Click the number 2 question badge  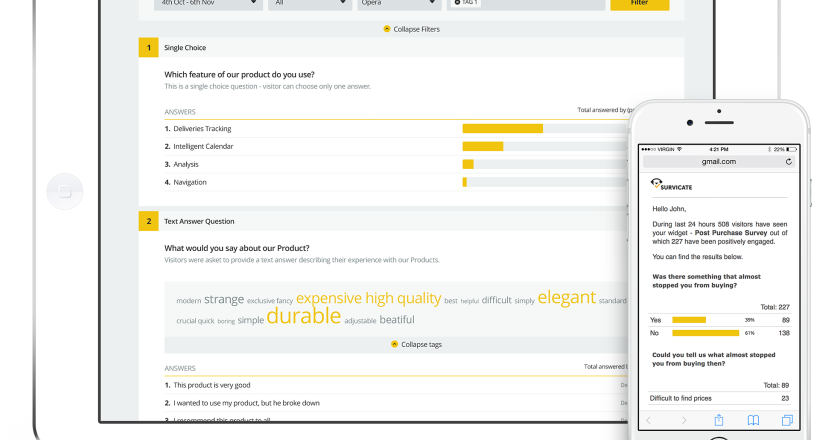[x=148, y=221]
